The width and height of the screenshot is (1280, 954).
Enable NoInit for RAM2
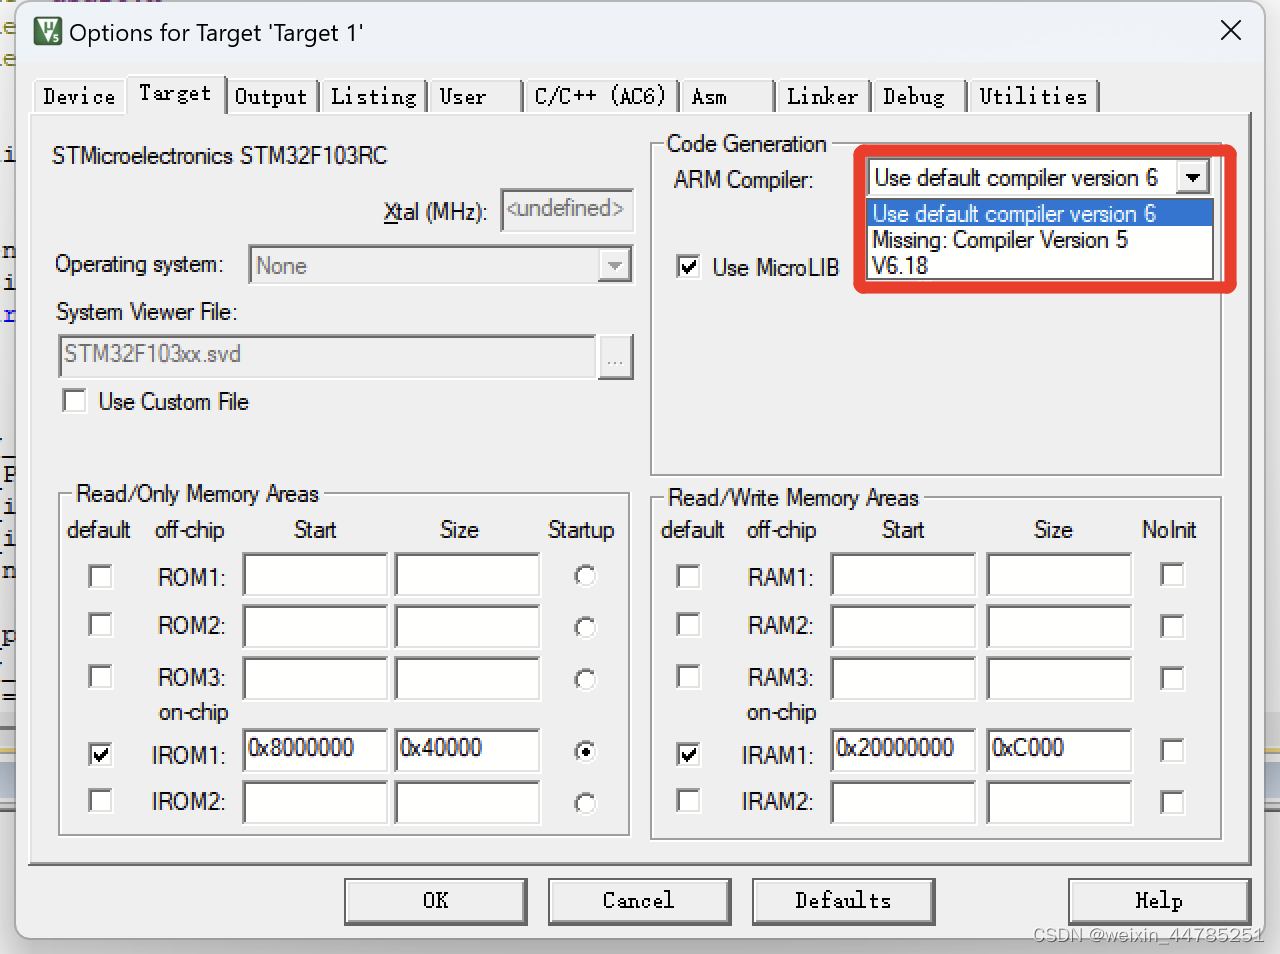pyautogui.click(x=1172, y=627)
